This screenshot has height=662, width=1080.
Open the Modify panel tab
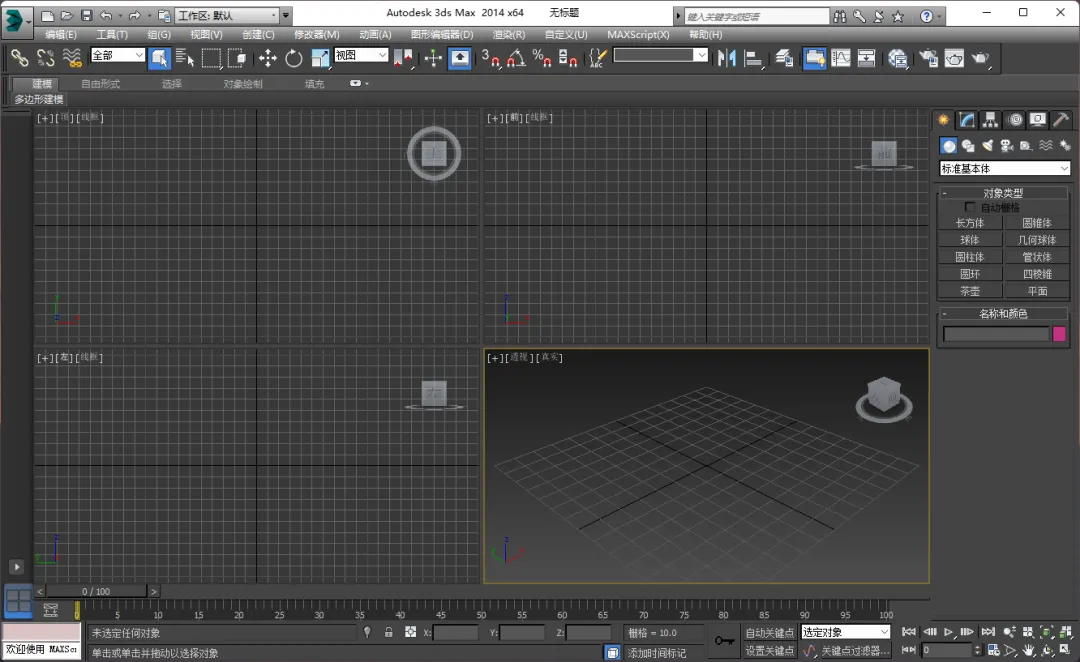967,120
